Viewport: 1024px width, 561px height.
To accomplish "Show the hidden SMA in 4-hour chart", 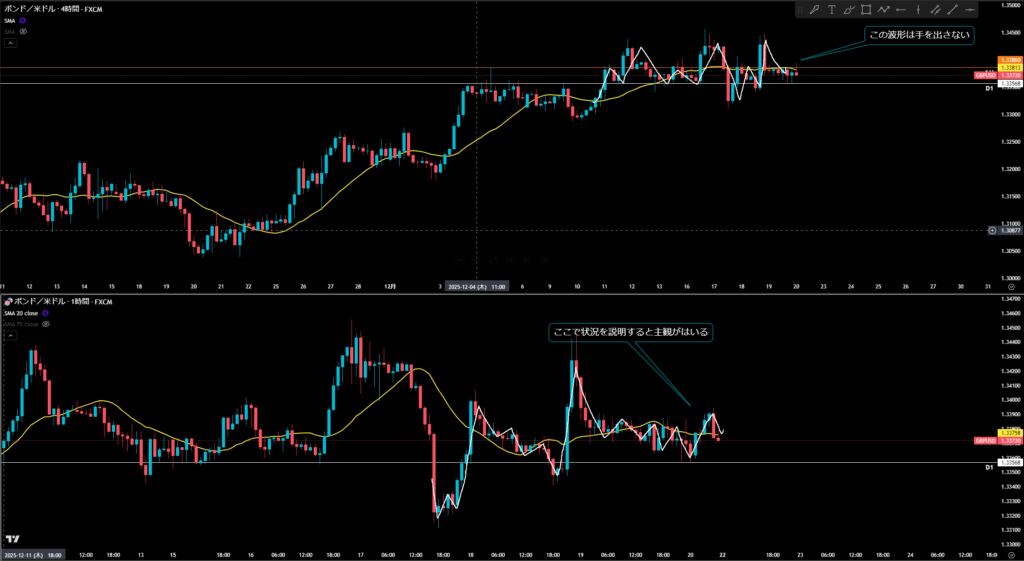I will 23,31.
